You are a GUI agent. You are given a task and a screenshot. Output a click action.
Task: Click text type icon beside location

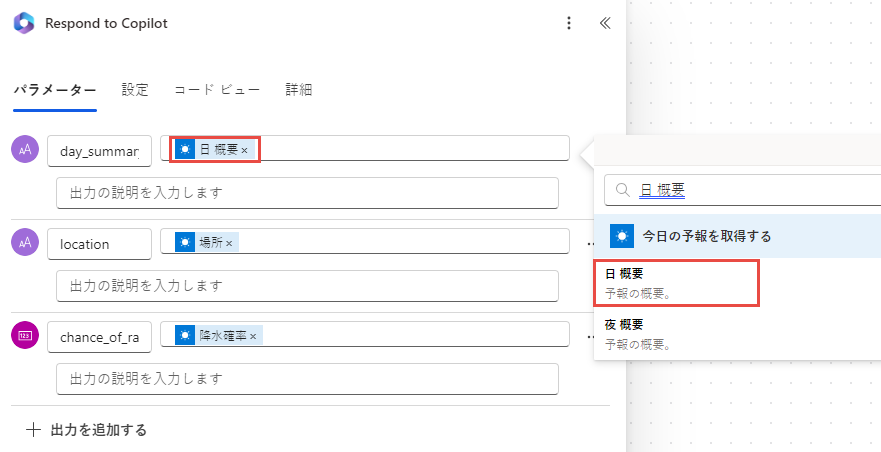[25, 242]
